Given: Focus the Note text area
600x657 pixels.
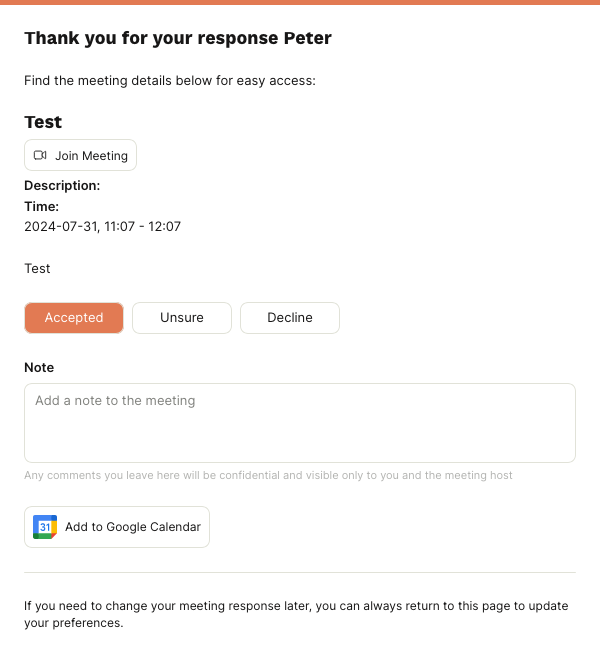Looking at the screenshot, I should coord(300,423).
